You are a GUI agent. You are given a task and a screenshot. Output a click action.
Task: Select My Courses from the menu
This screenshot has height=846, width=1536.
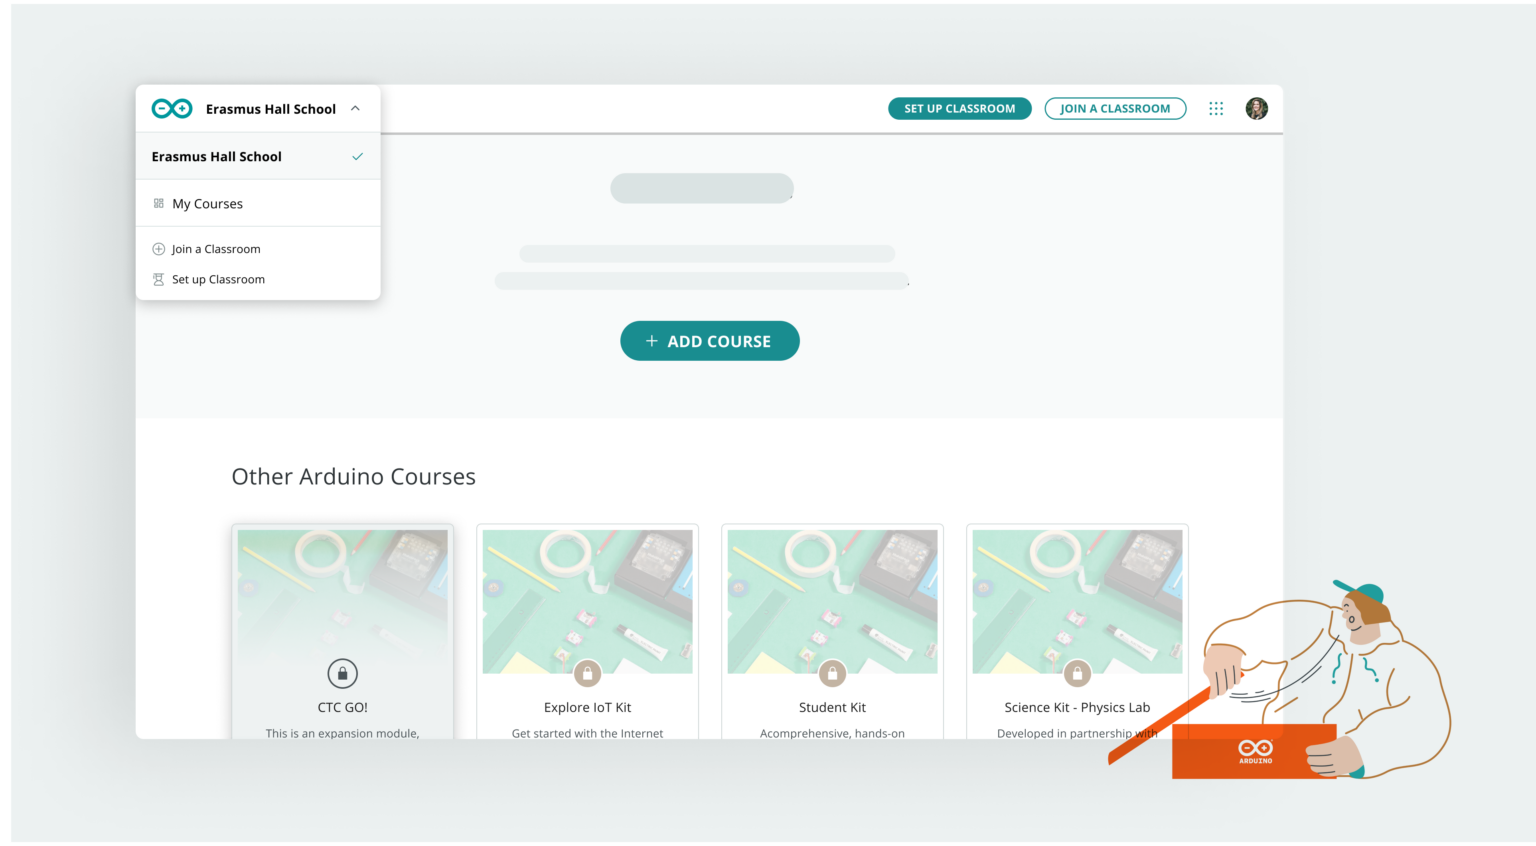point(207,203)
